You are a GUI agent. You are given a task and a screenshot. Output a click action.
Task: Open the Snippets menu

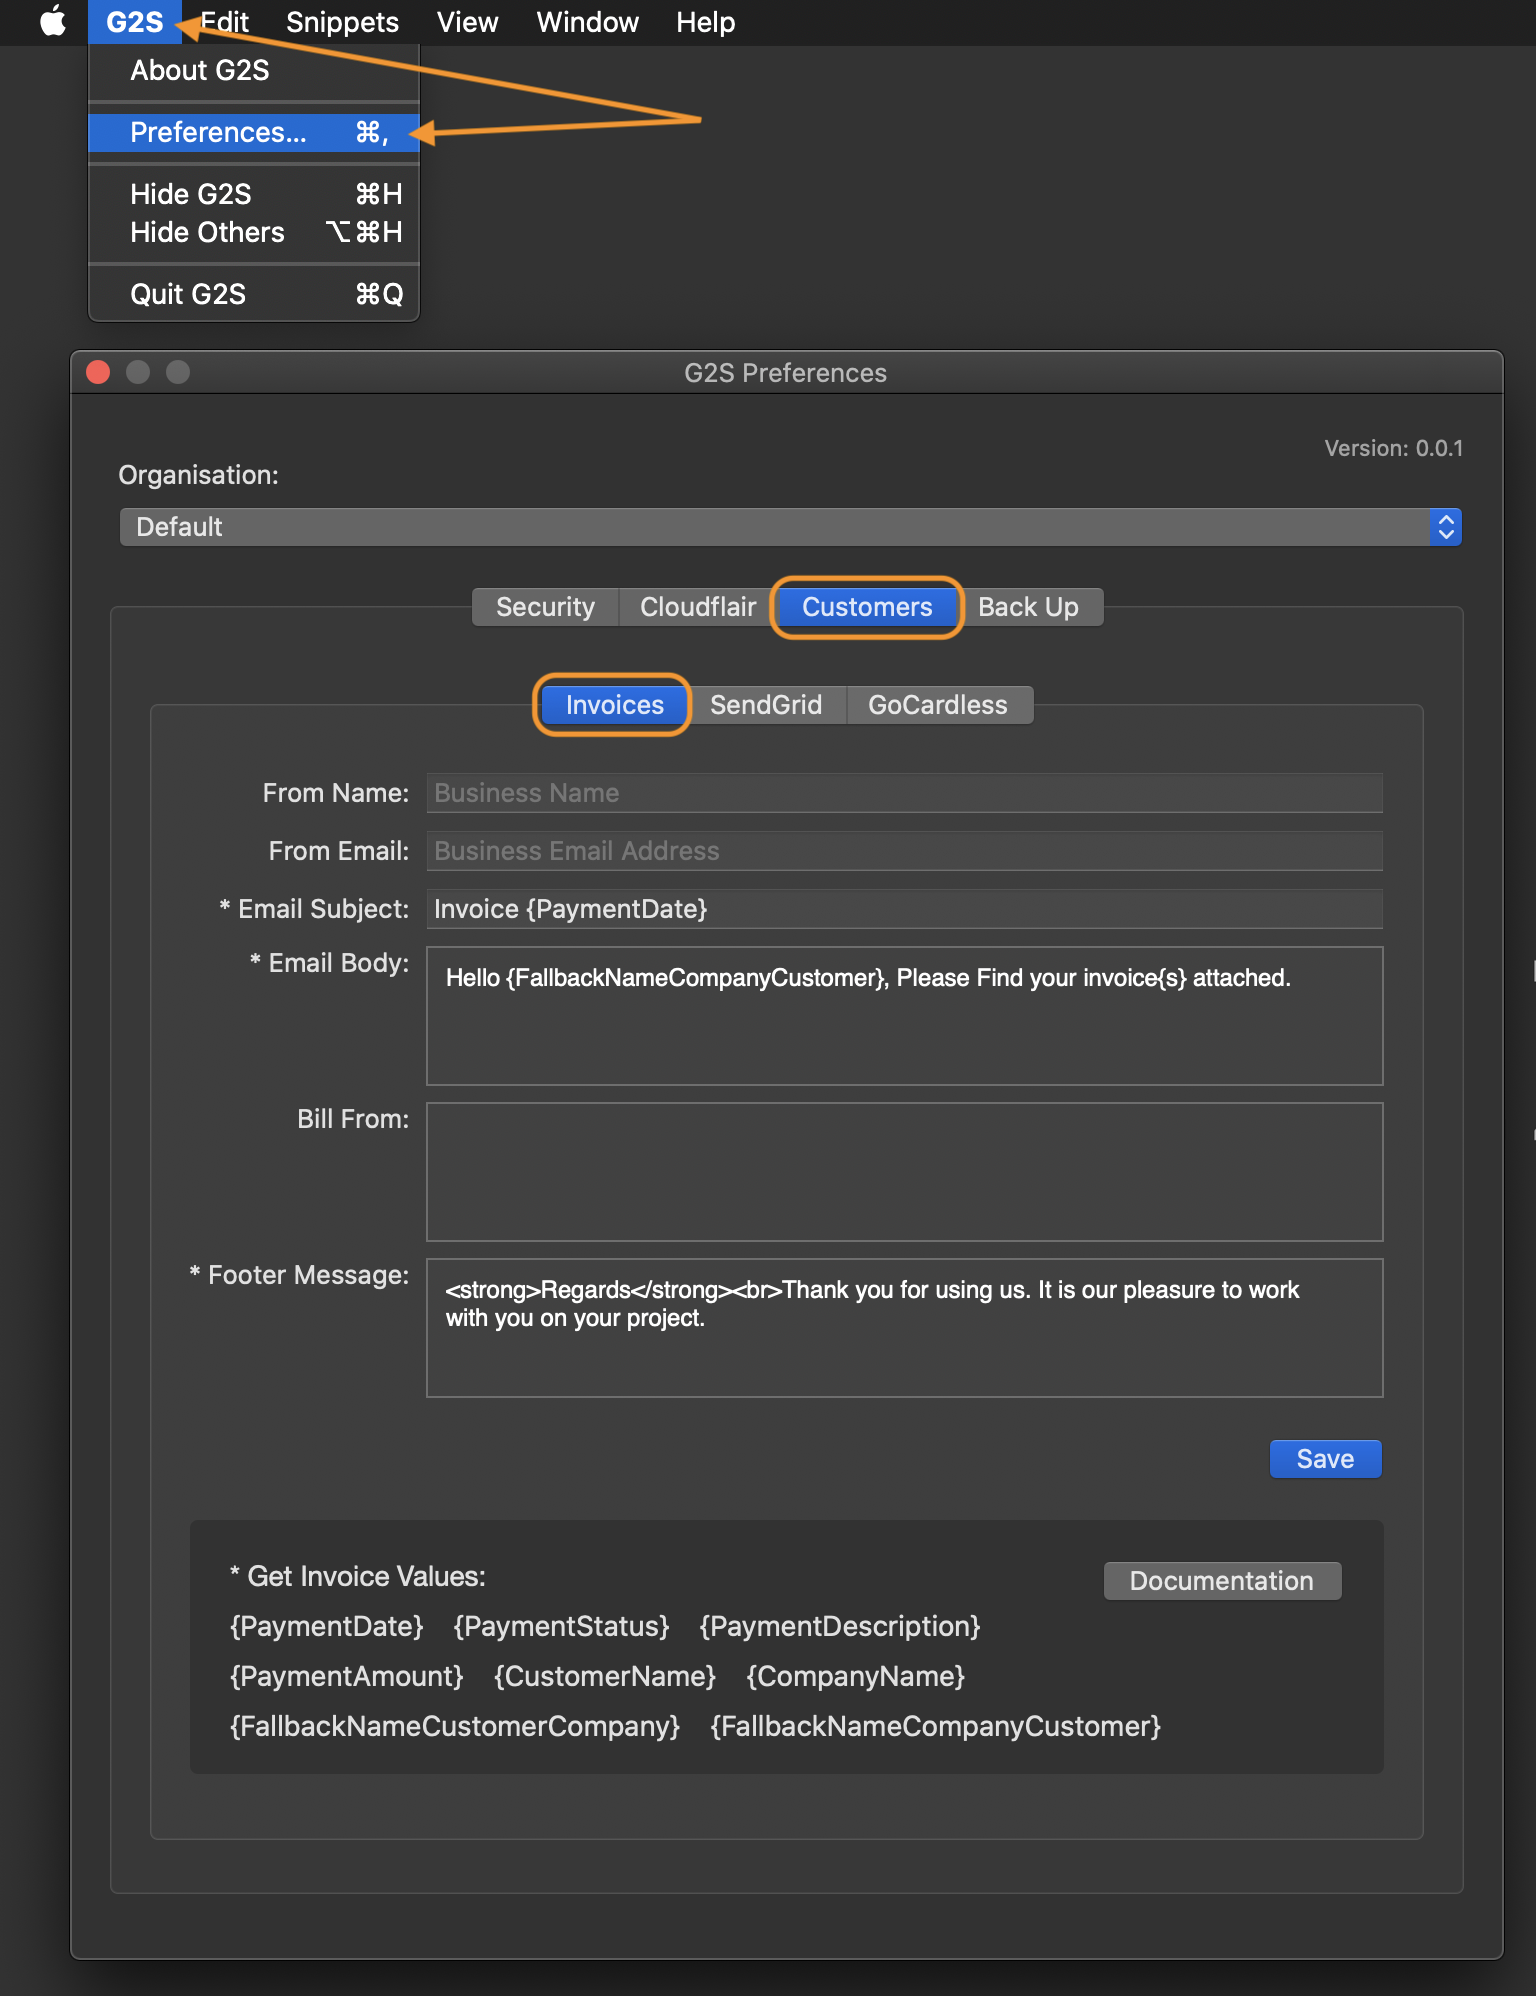pos(342,22)
